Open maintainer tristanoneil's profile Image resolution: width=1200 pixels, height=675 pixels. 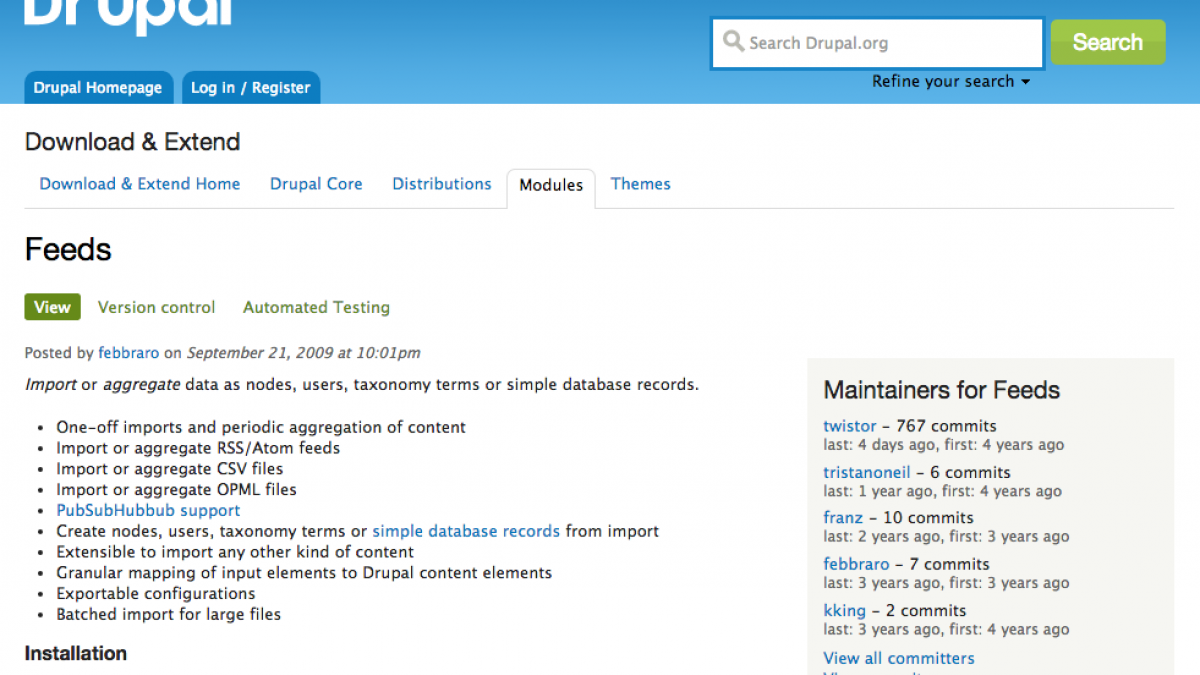click(867, 472)
